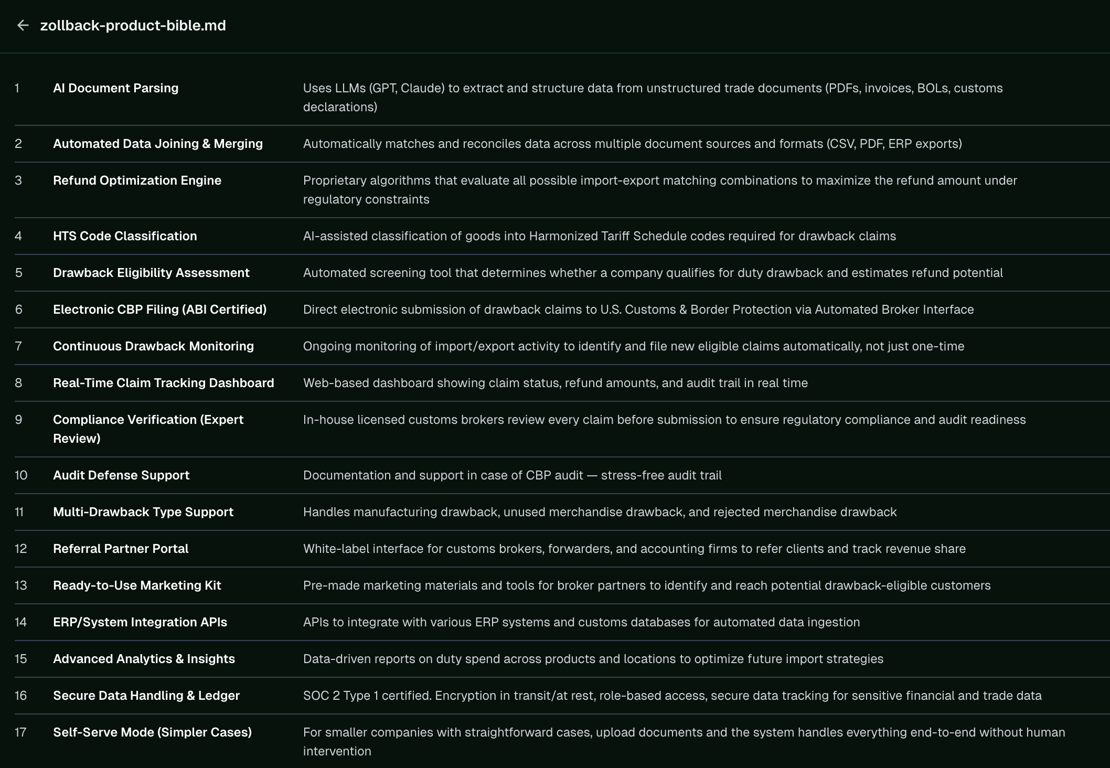1110x768 pixels.
Task: Select the Referral Partner Portal feature
Action: point(121,549)
